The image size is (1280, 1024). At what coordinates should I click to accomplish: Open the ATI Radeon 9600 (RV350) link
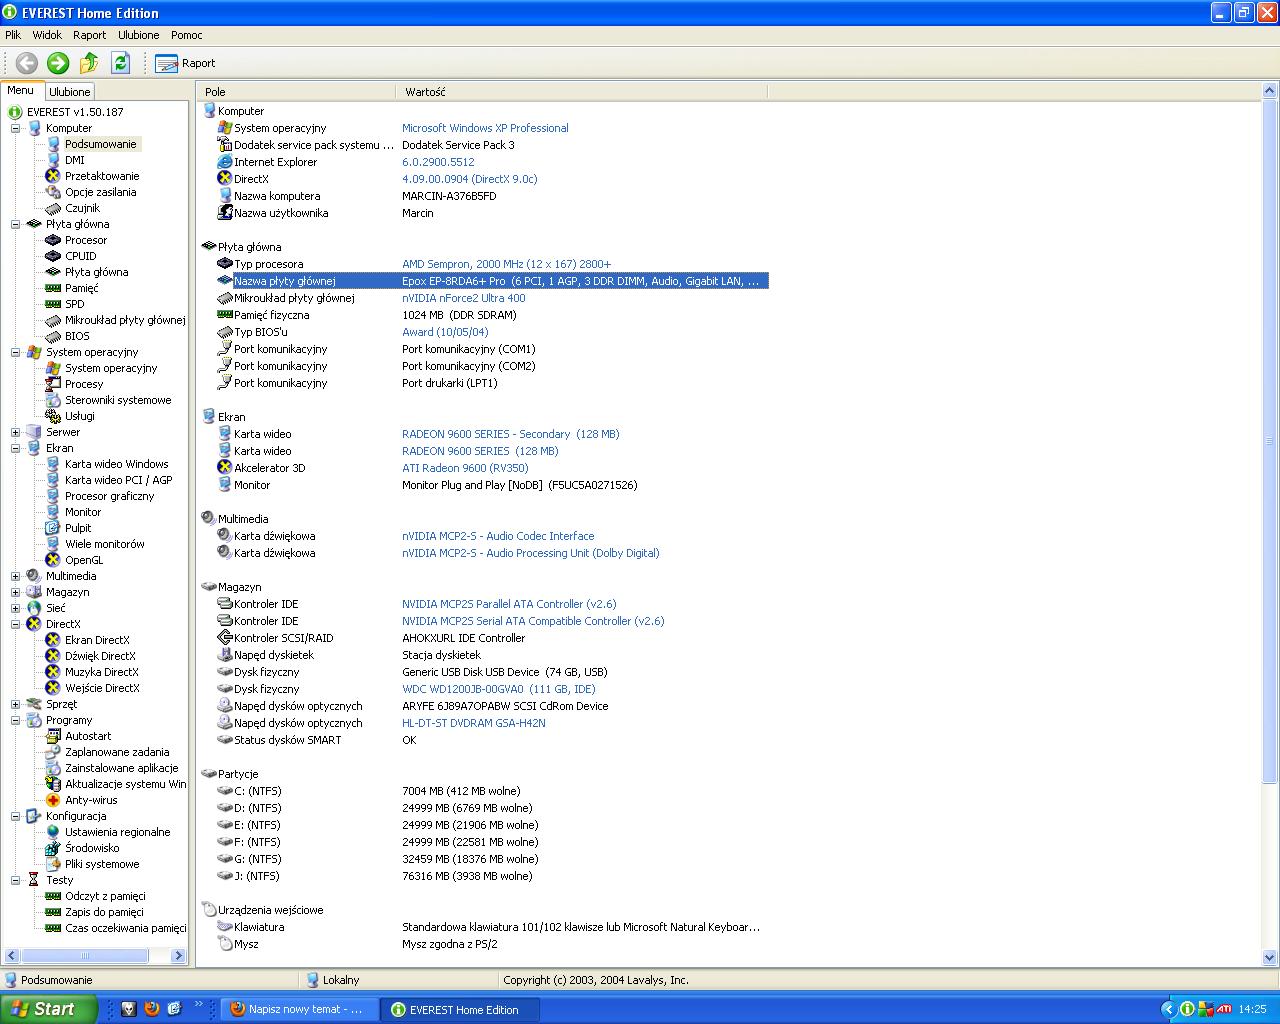coord(465,468)
